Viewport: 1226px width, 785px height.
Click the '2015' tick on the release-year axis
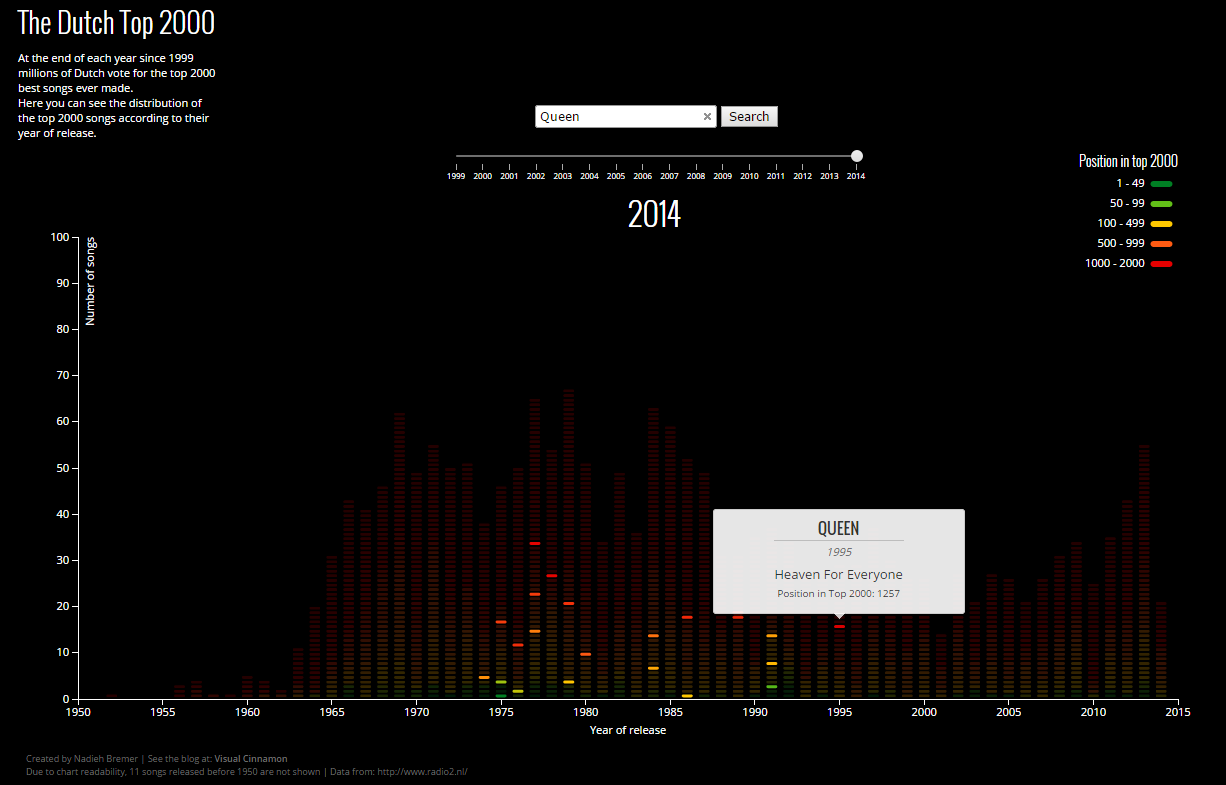(1178, 713)
